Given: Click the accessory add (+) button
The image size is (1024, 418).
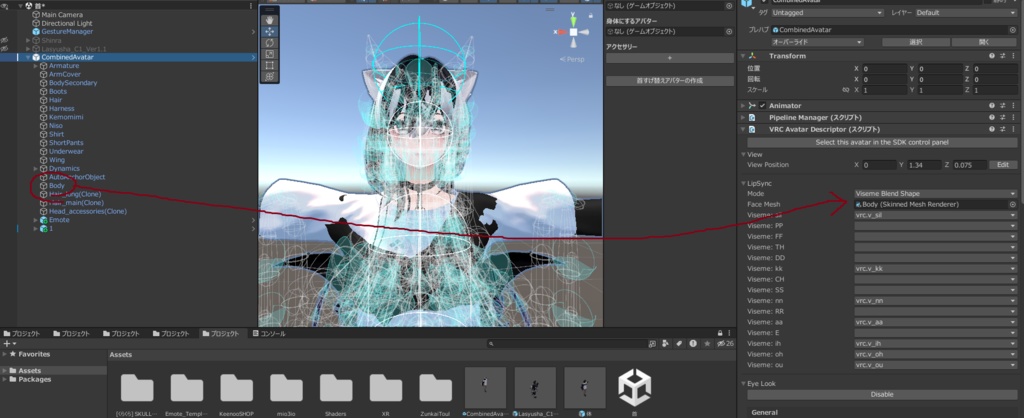Looking at the screenshot, I should pyautogui.click(x=669, y=58).
